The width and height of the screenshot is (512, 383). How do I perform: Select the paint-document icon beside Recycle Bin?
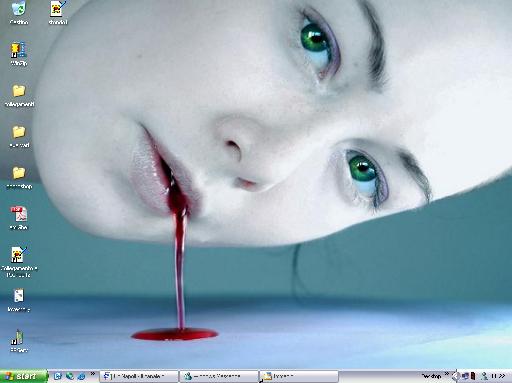click(58, 12)
